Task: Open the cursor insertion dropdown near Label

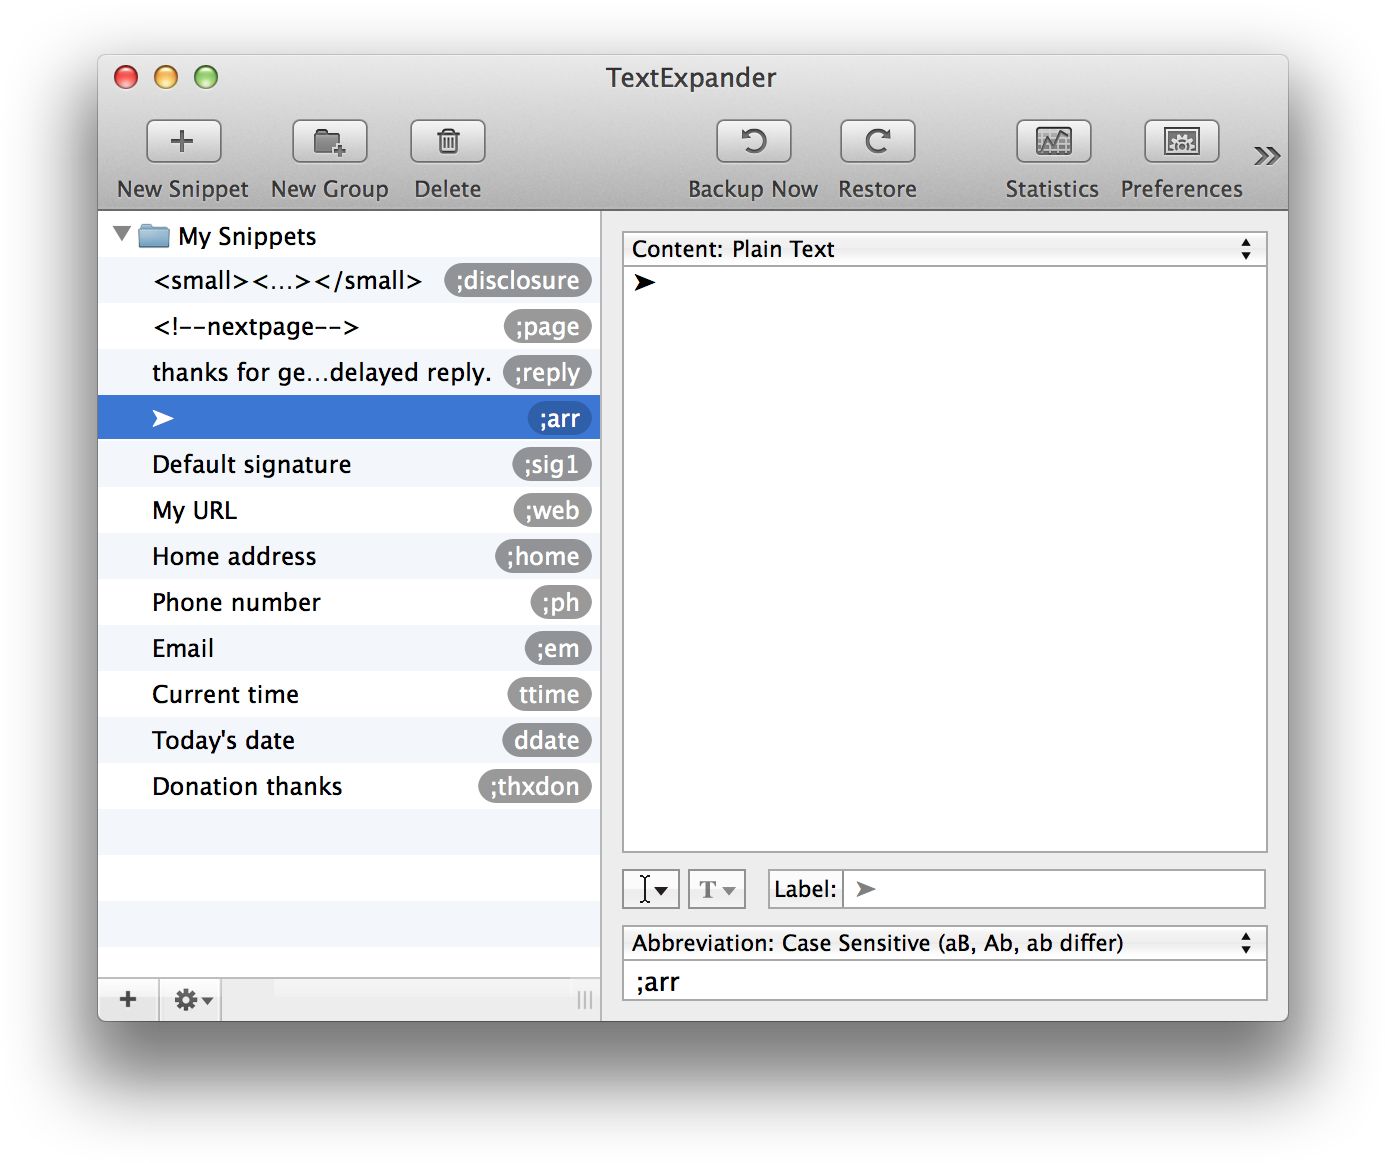Action: (x=650, y=888)
